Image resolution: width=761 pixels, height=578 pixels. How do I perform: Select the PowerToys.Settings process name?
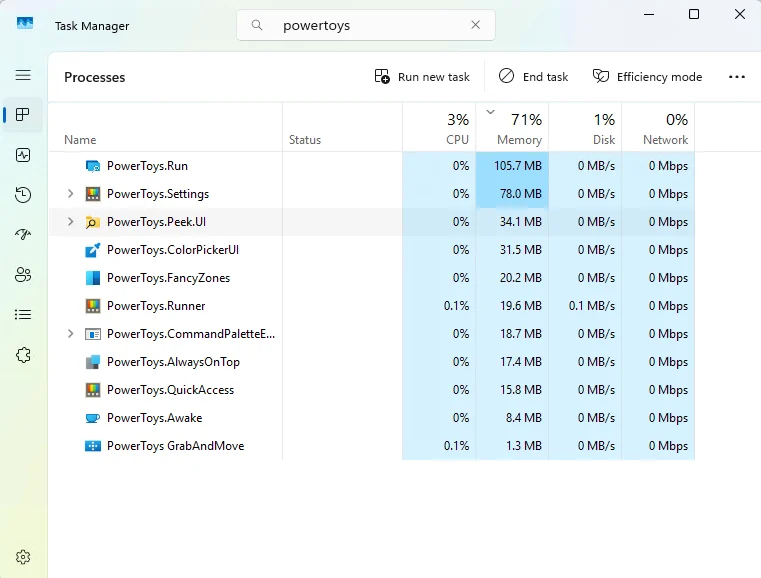pyautogui.click(x=158, y=194)
